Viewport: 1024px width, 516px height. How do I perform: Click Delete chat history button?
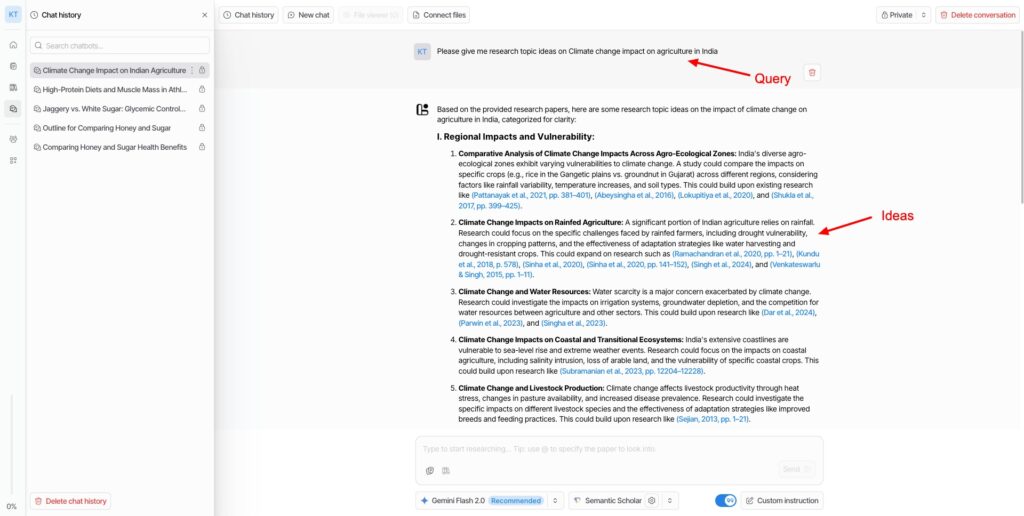(x=71, y=501)
